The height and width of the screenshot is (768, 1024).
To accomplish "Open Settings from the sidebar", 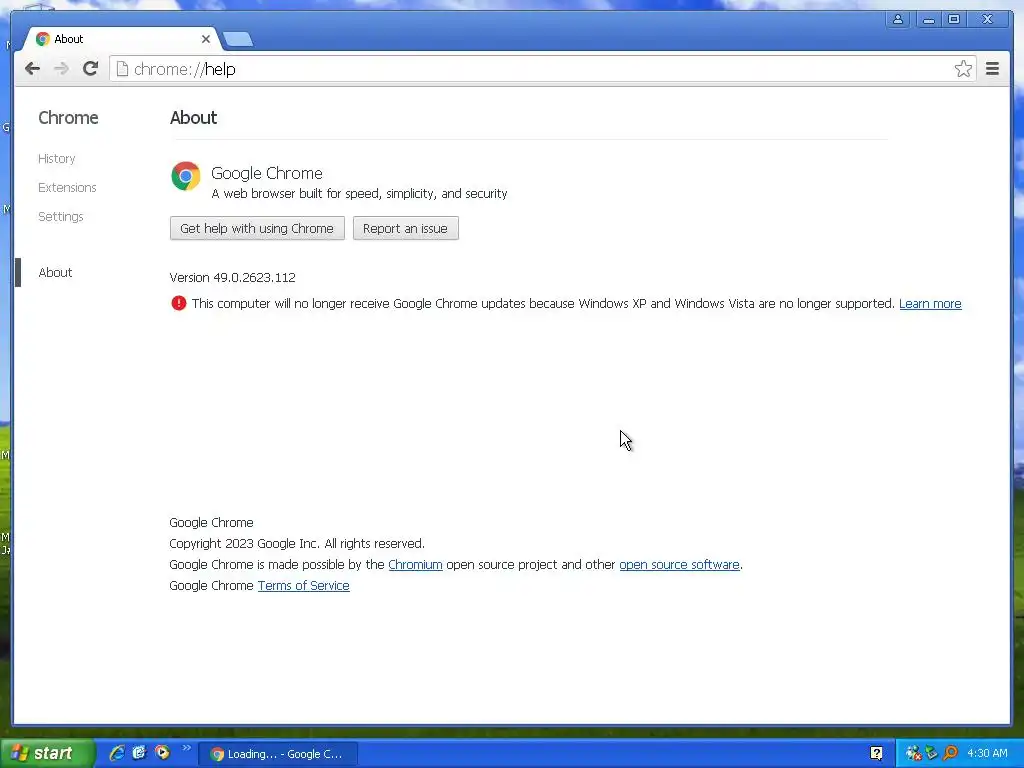I will pos(61,216).
